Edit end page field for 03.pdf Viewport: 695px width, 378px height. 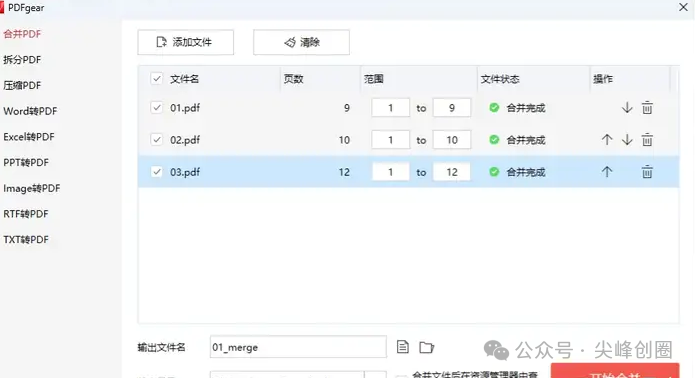click(452, 172)
